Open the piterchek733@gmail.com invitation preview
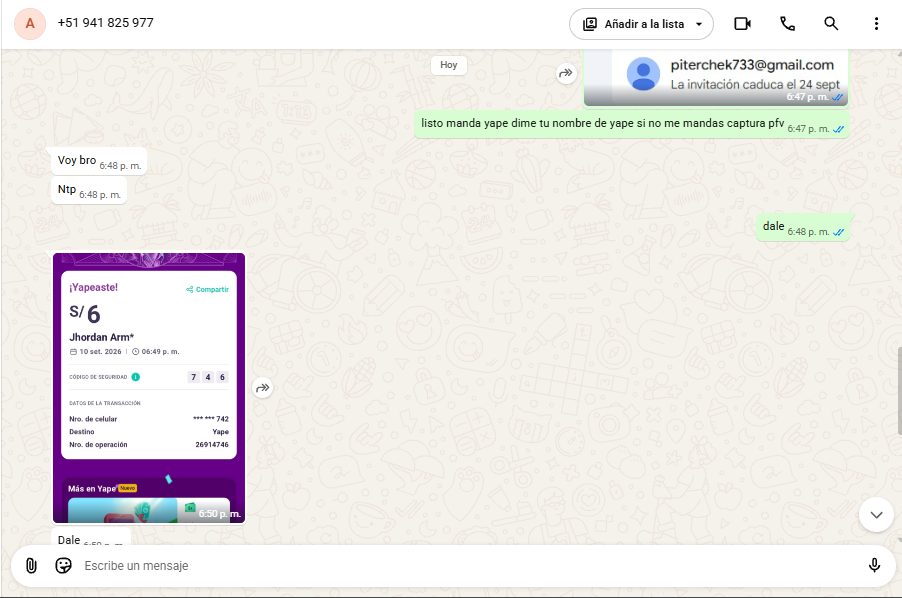 716,78
